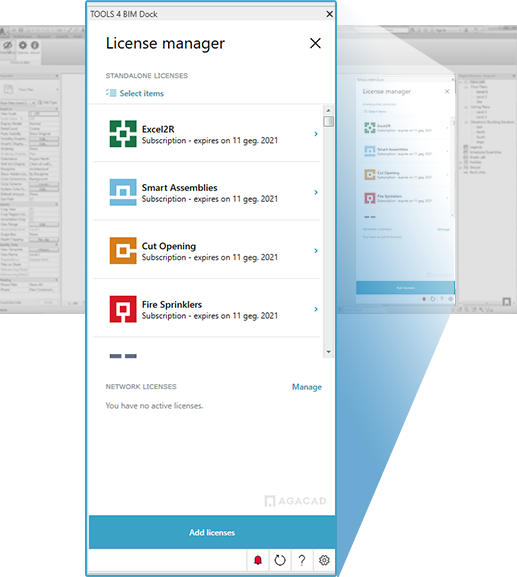Close License manager in the background dock

447,91
